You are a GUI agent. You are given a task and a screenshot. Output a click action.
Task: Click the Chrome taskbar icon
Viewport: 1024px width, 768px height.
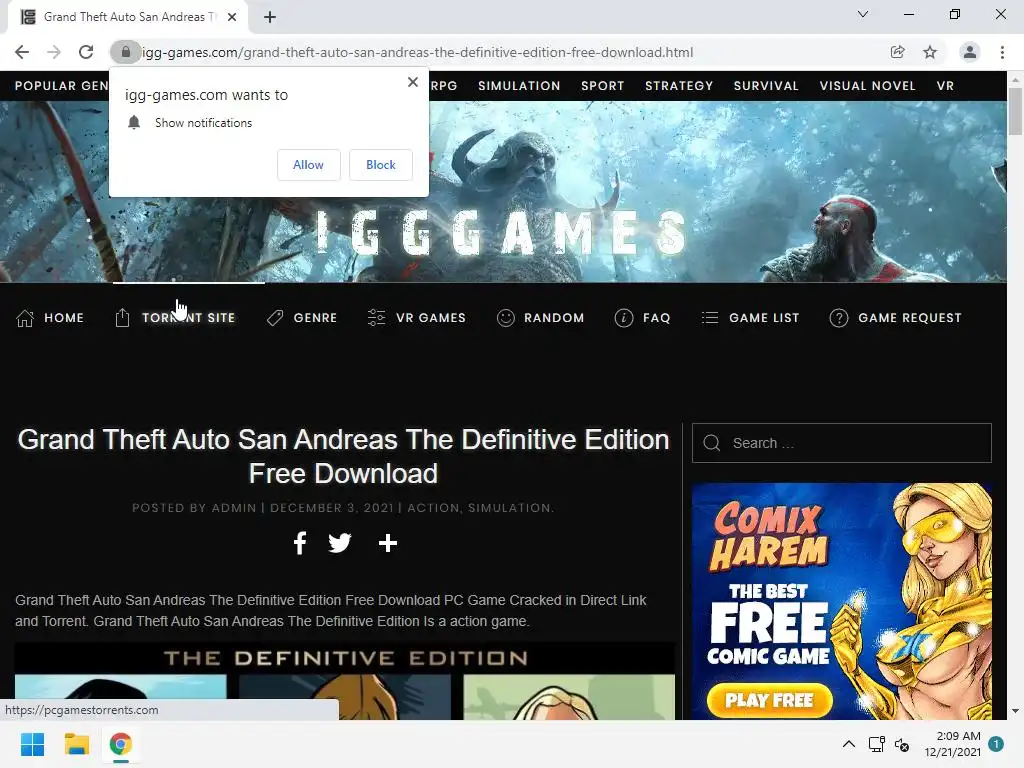pos(120,744)
